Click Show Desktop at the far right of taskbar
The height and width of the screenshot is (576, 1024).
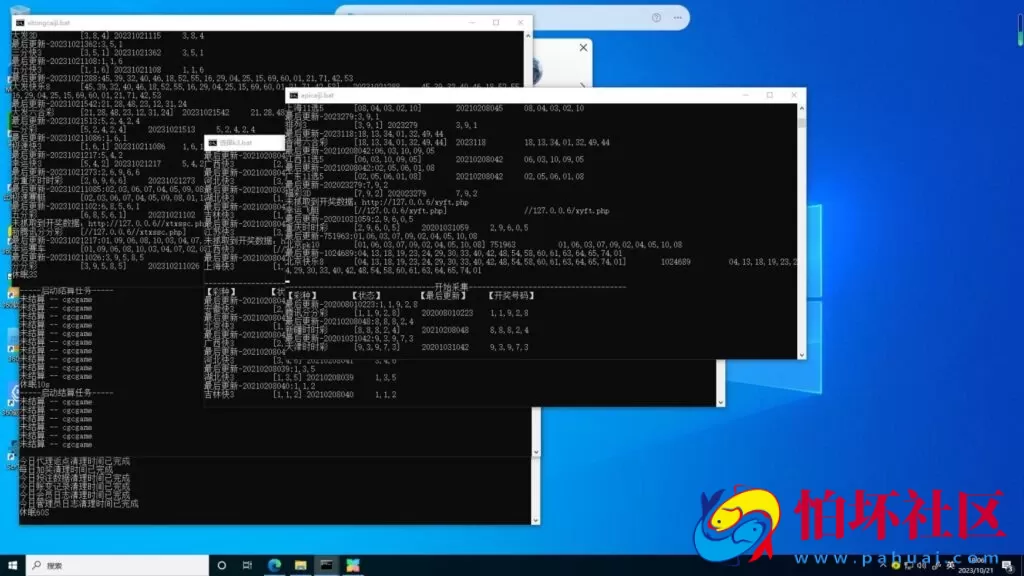coord(1022,563)
